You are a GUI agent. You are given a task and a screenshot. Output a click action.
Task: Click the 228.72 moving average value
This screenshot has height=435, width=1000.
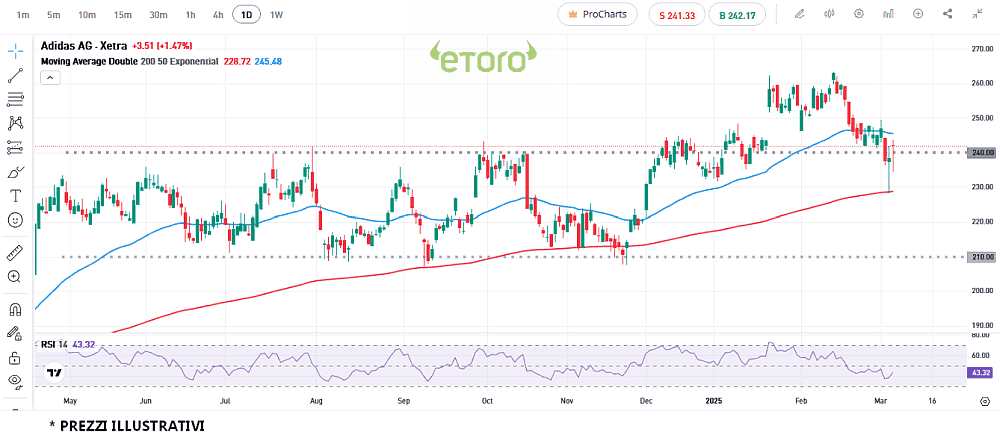(x=236, y=61)
